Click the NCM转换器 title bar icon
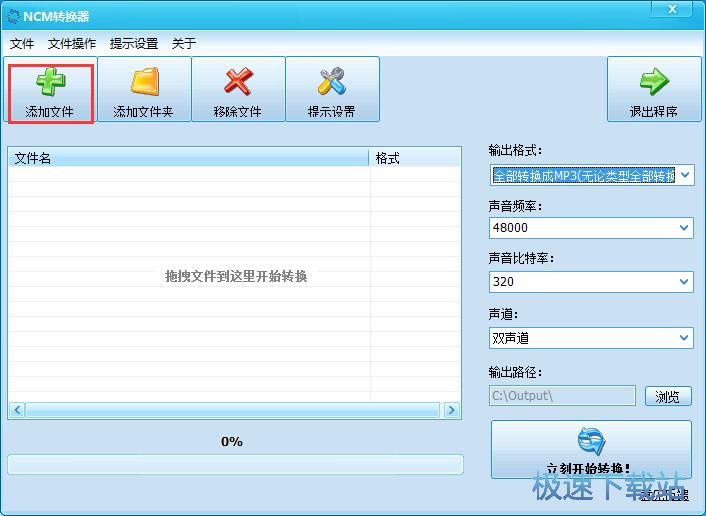This screenshot has height=516, width=706. pos(14,17)
